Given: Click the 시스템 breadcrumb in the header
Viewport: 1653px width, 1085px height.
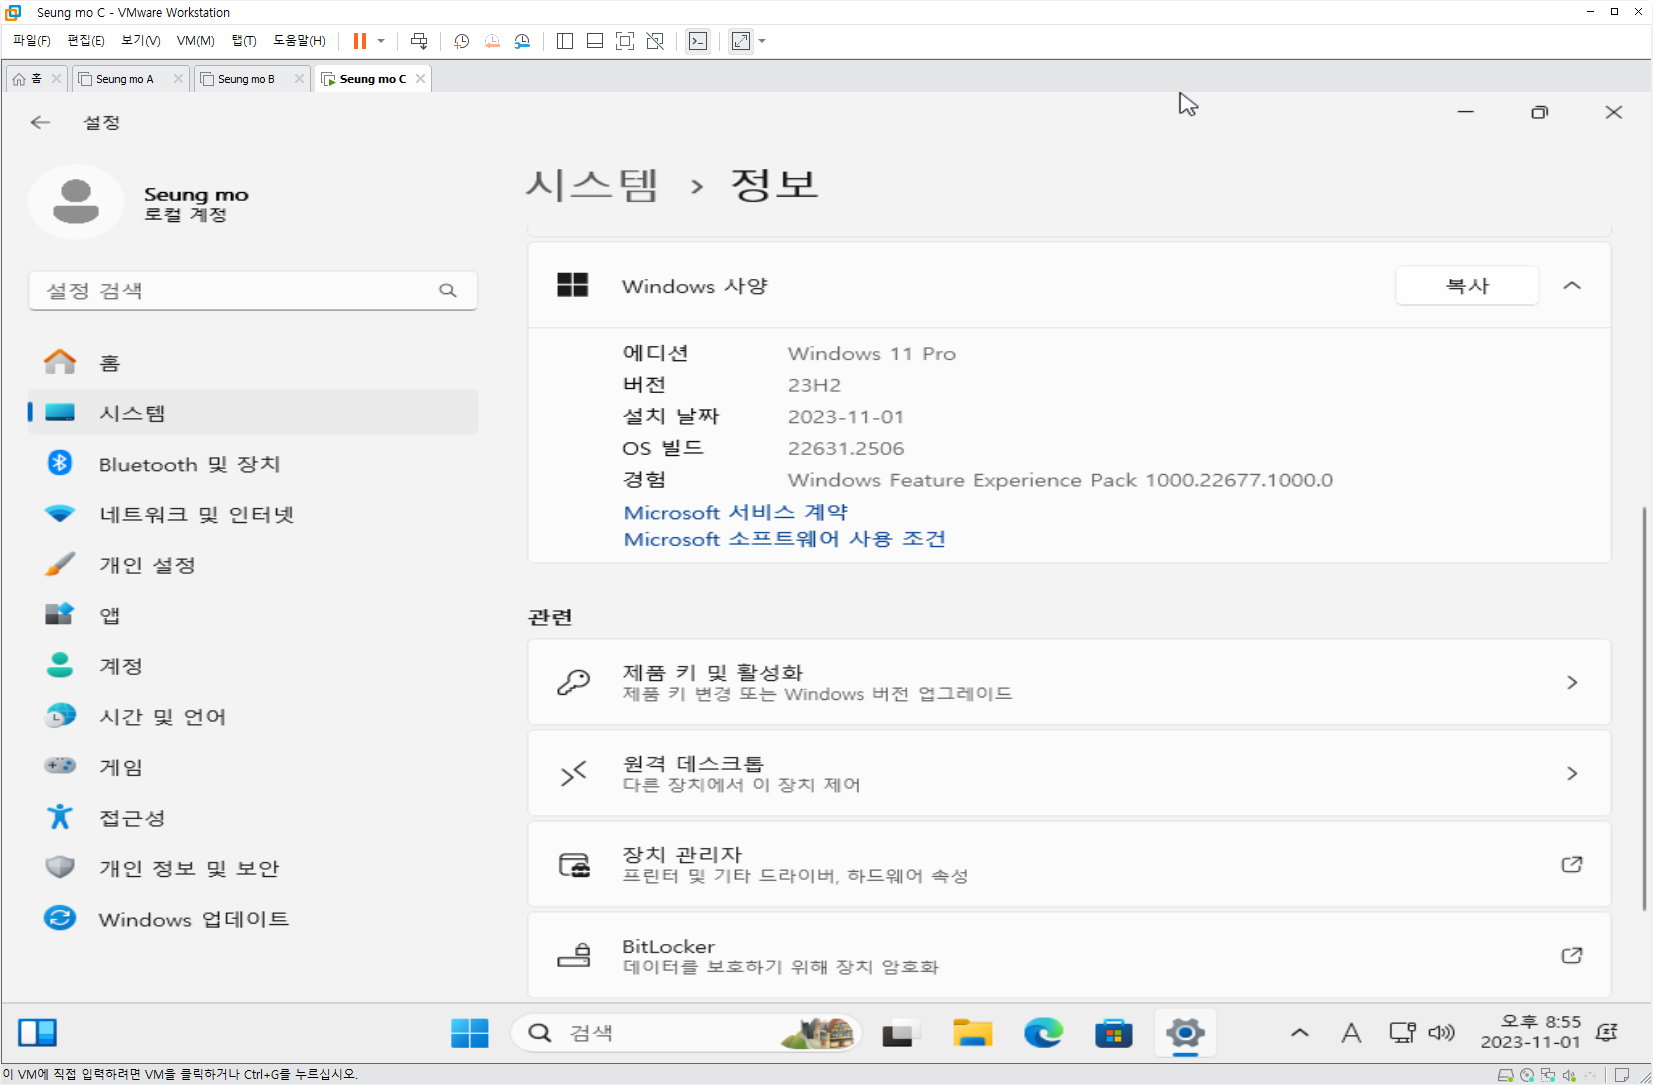Looking at the screenshot, I should (x=593, y=185).
